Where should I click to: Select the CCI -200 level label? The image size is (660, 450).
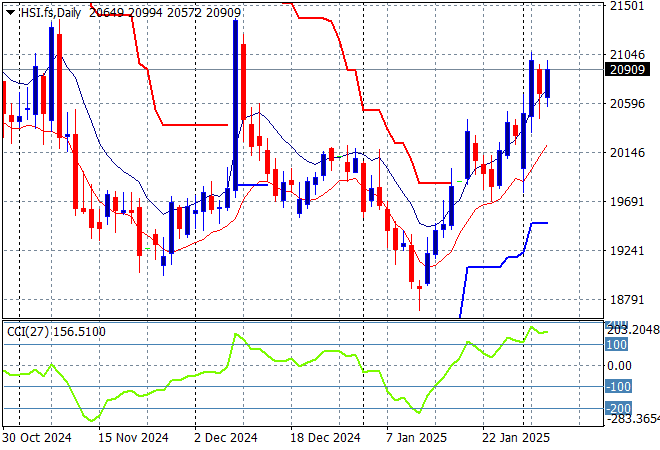click(618, 408)
